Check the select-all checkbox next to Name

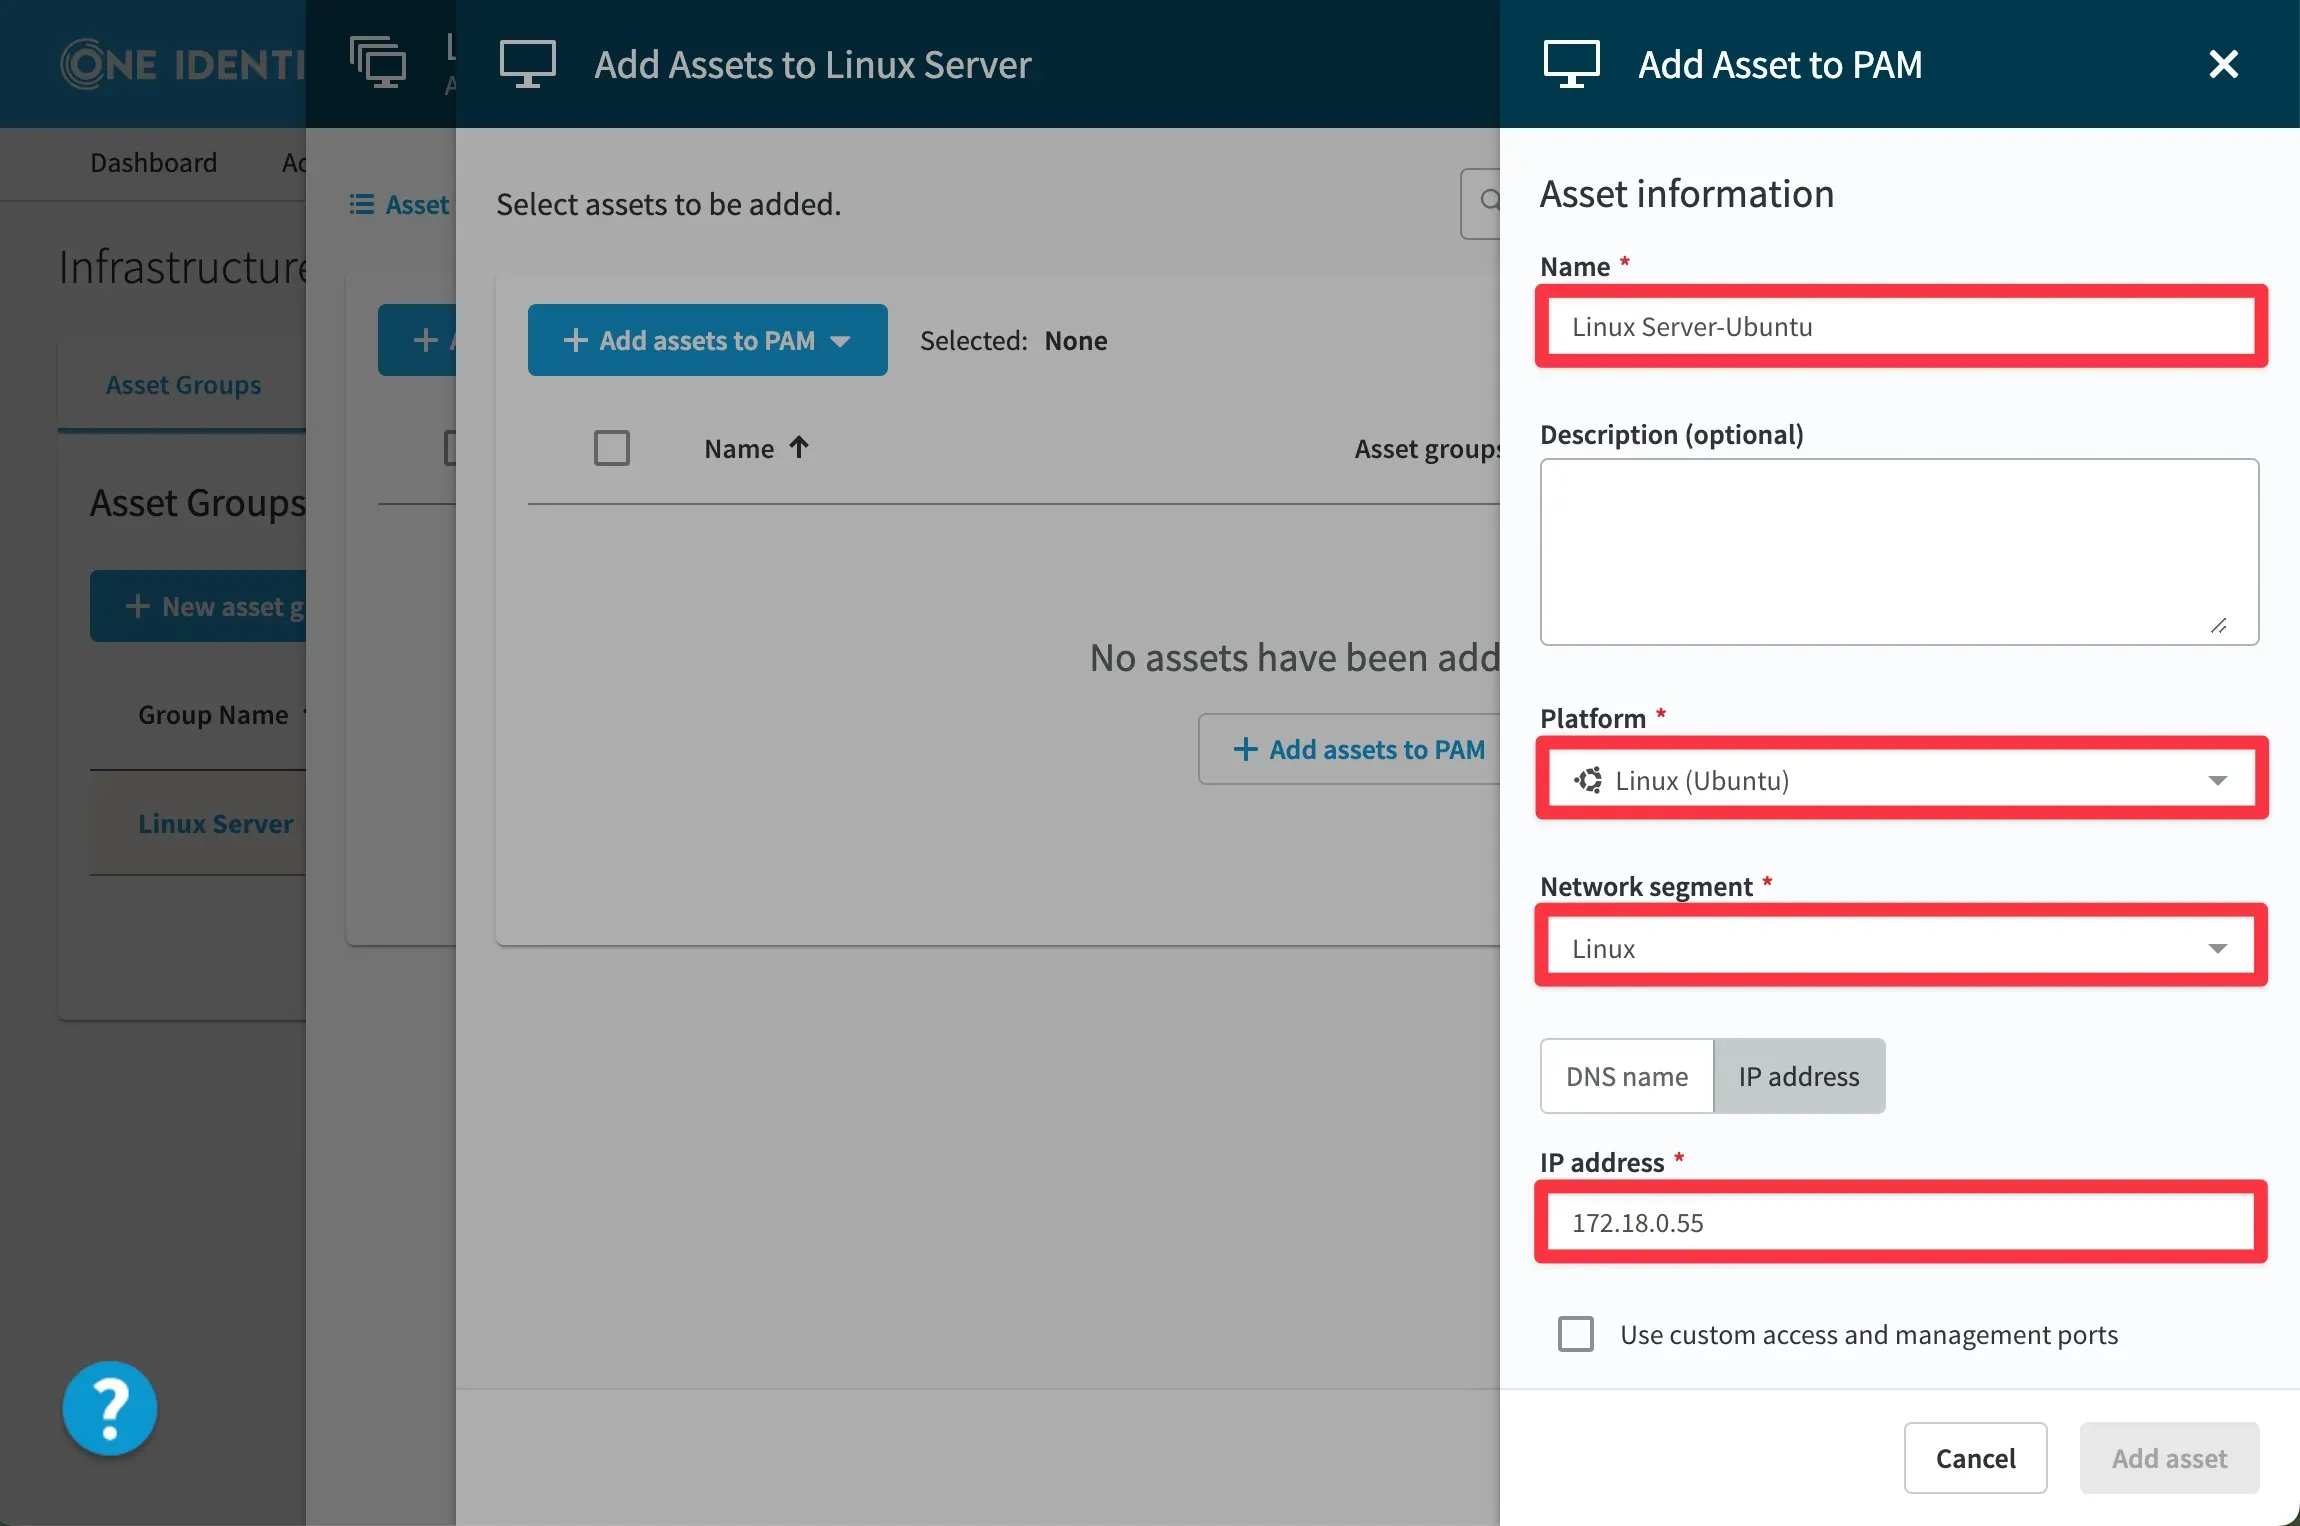(x=612, y=448)
